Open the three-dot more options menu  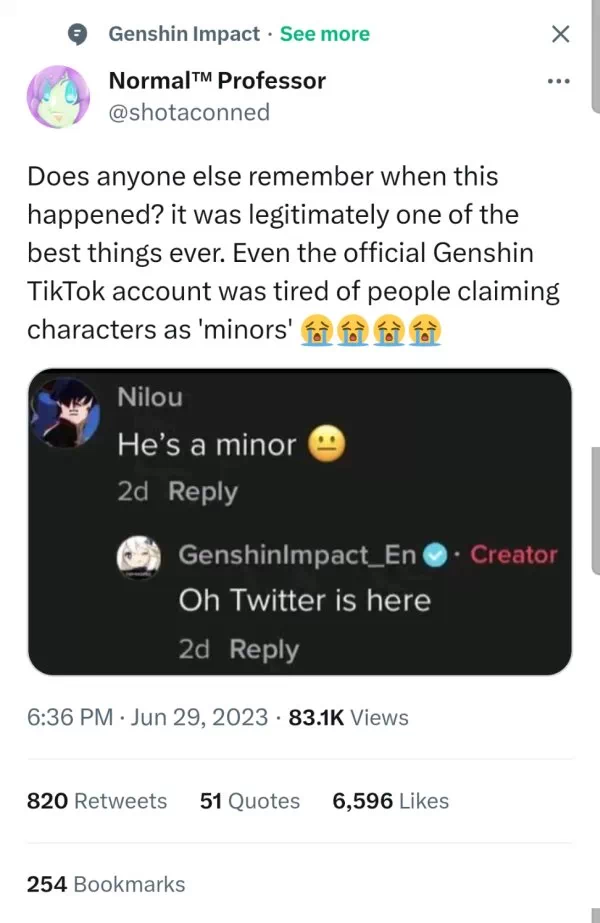click(x=560, y=80)
